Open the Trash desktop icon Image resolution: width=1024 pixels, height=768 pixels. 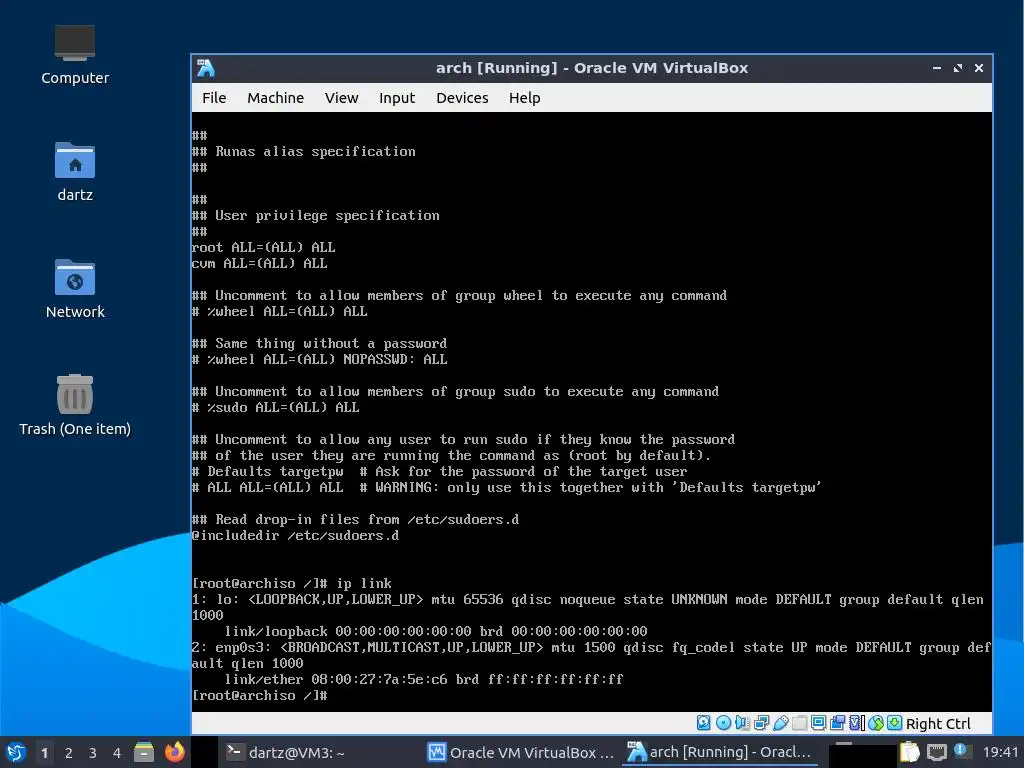(74, 406)
